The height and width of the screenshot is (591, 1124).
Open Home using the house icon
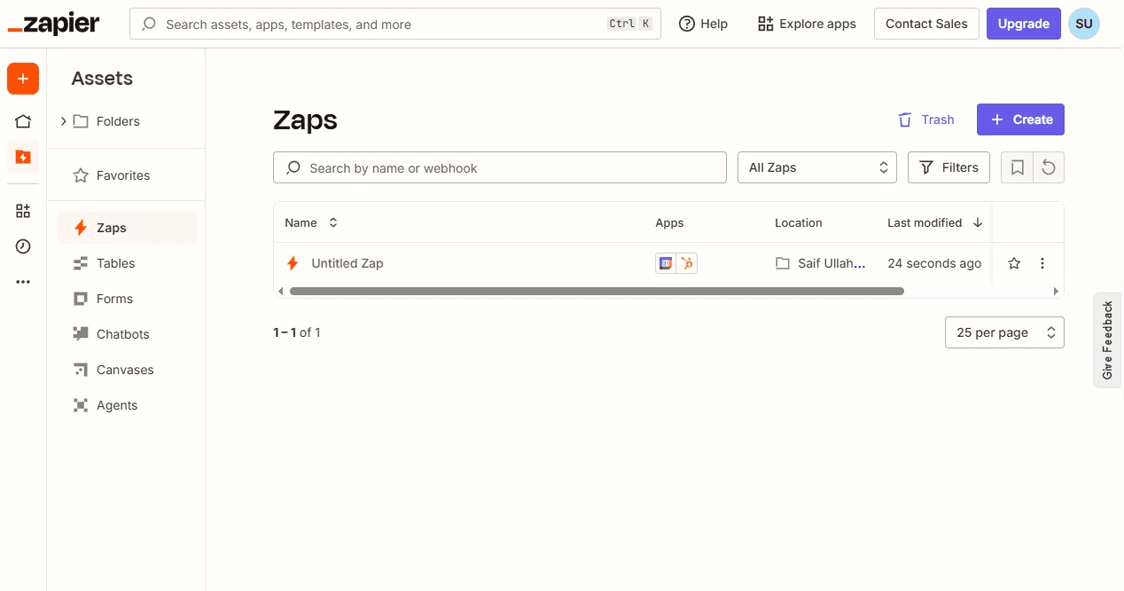(22, 120)
